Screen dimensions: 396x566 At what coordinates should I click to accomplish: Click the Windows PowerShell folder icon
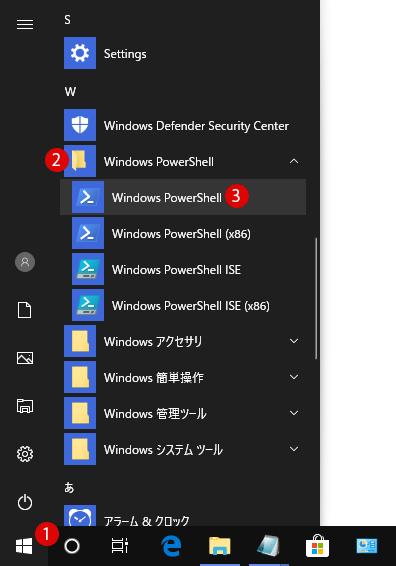(80, 161)
